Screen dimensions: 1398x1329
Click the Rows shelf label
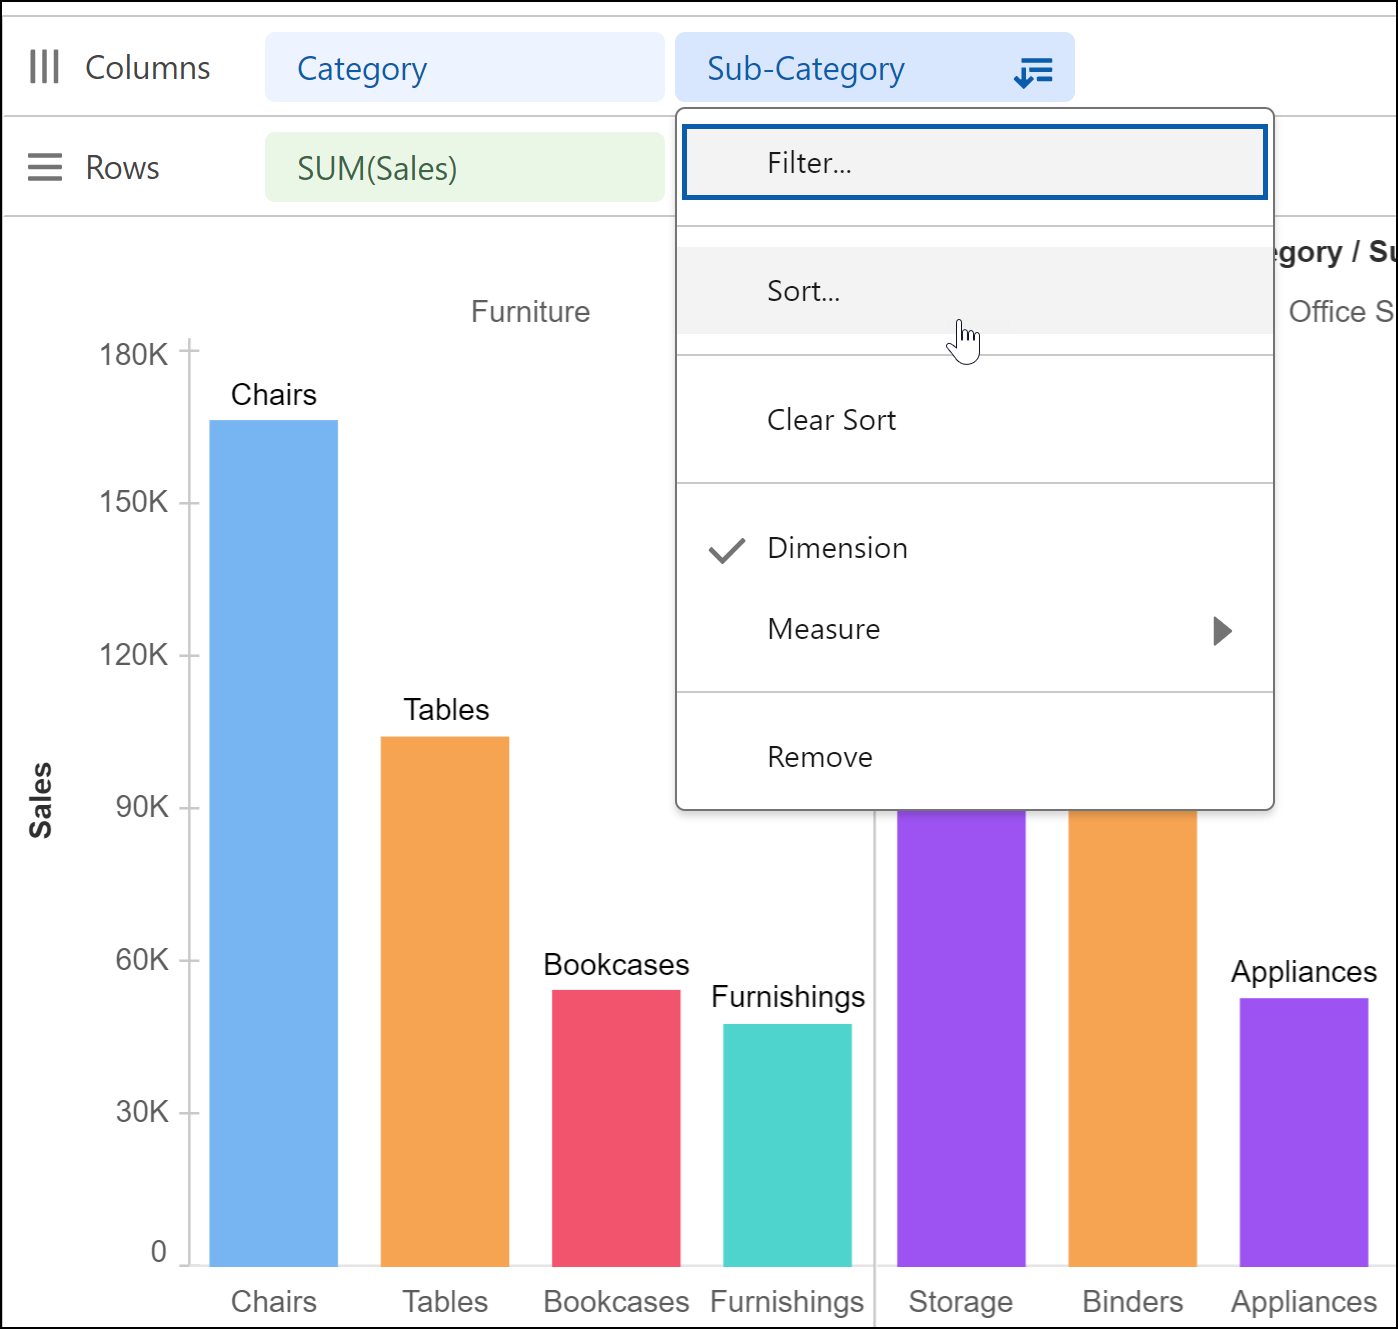point(123,168)
